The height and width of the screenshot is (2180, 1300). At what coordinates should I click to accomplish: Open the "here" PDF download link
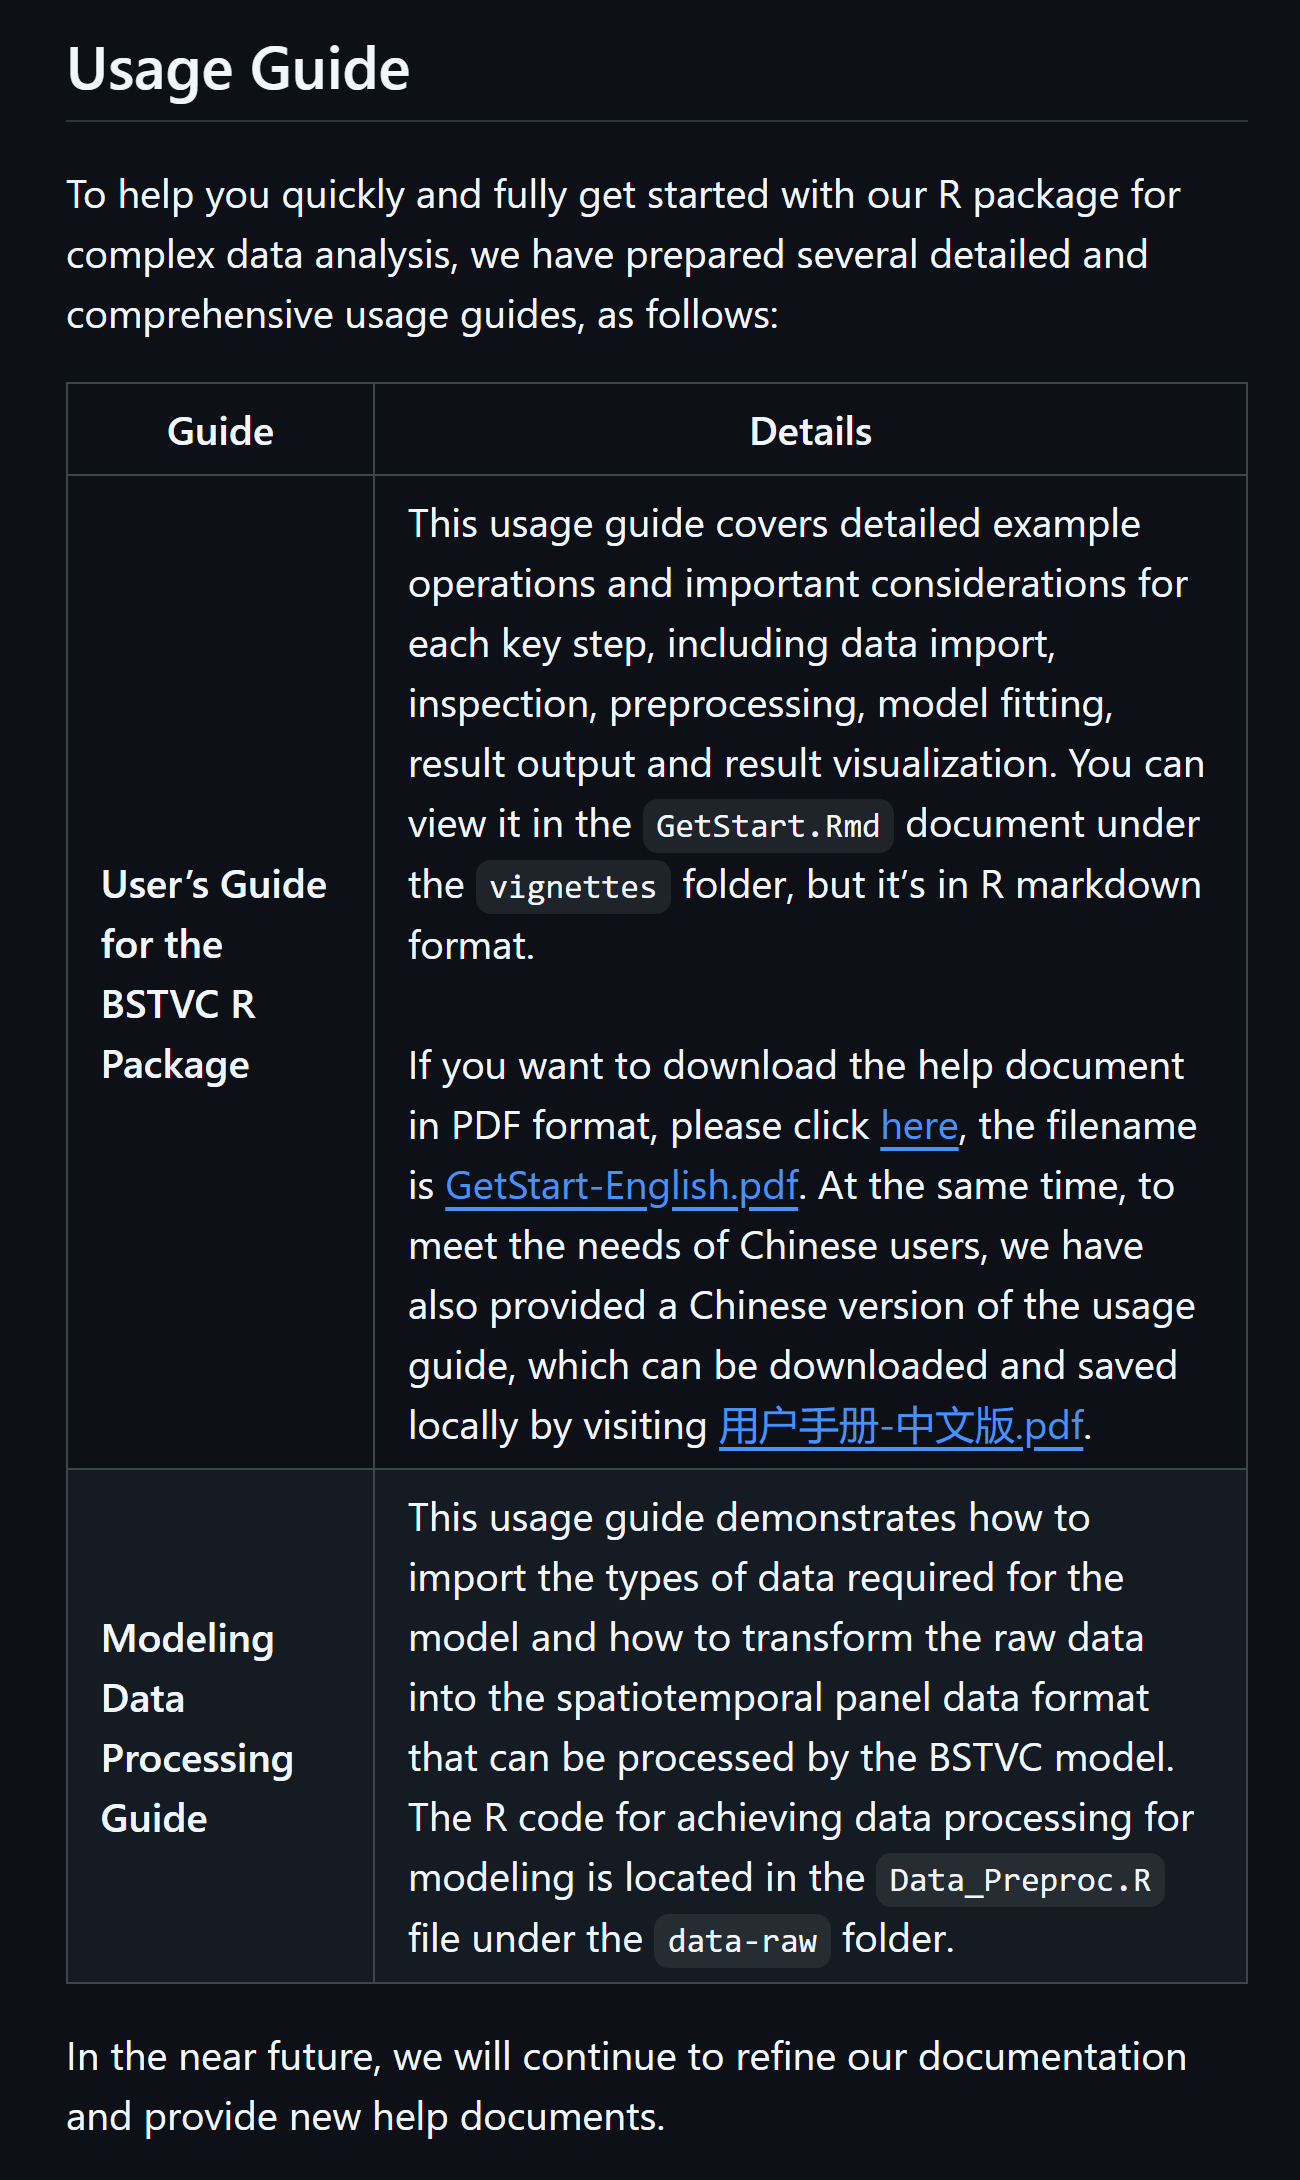click(919, 1126)
